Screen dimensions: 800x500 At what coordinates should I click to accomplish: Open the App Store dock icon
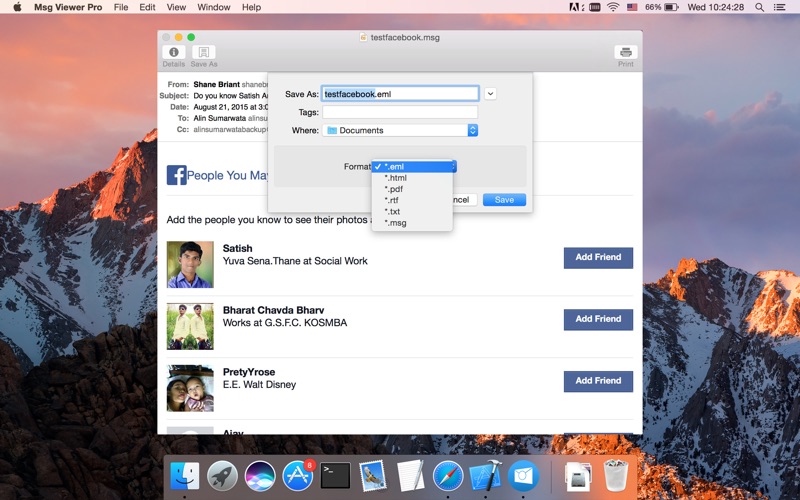pyautogui.click(x=298, y=475)
